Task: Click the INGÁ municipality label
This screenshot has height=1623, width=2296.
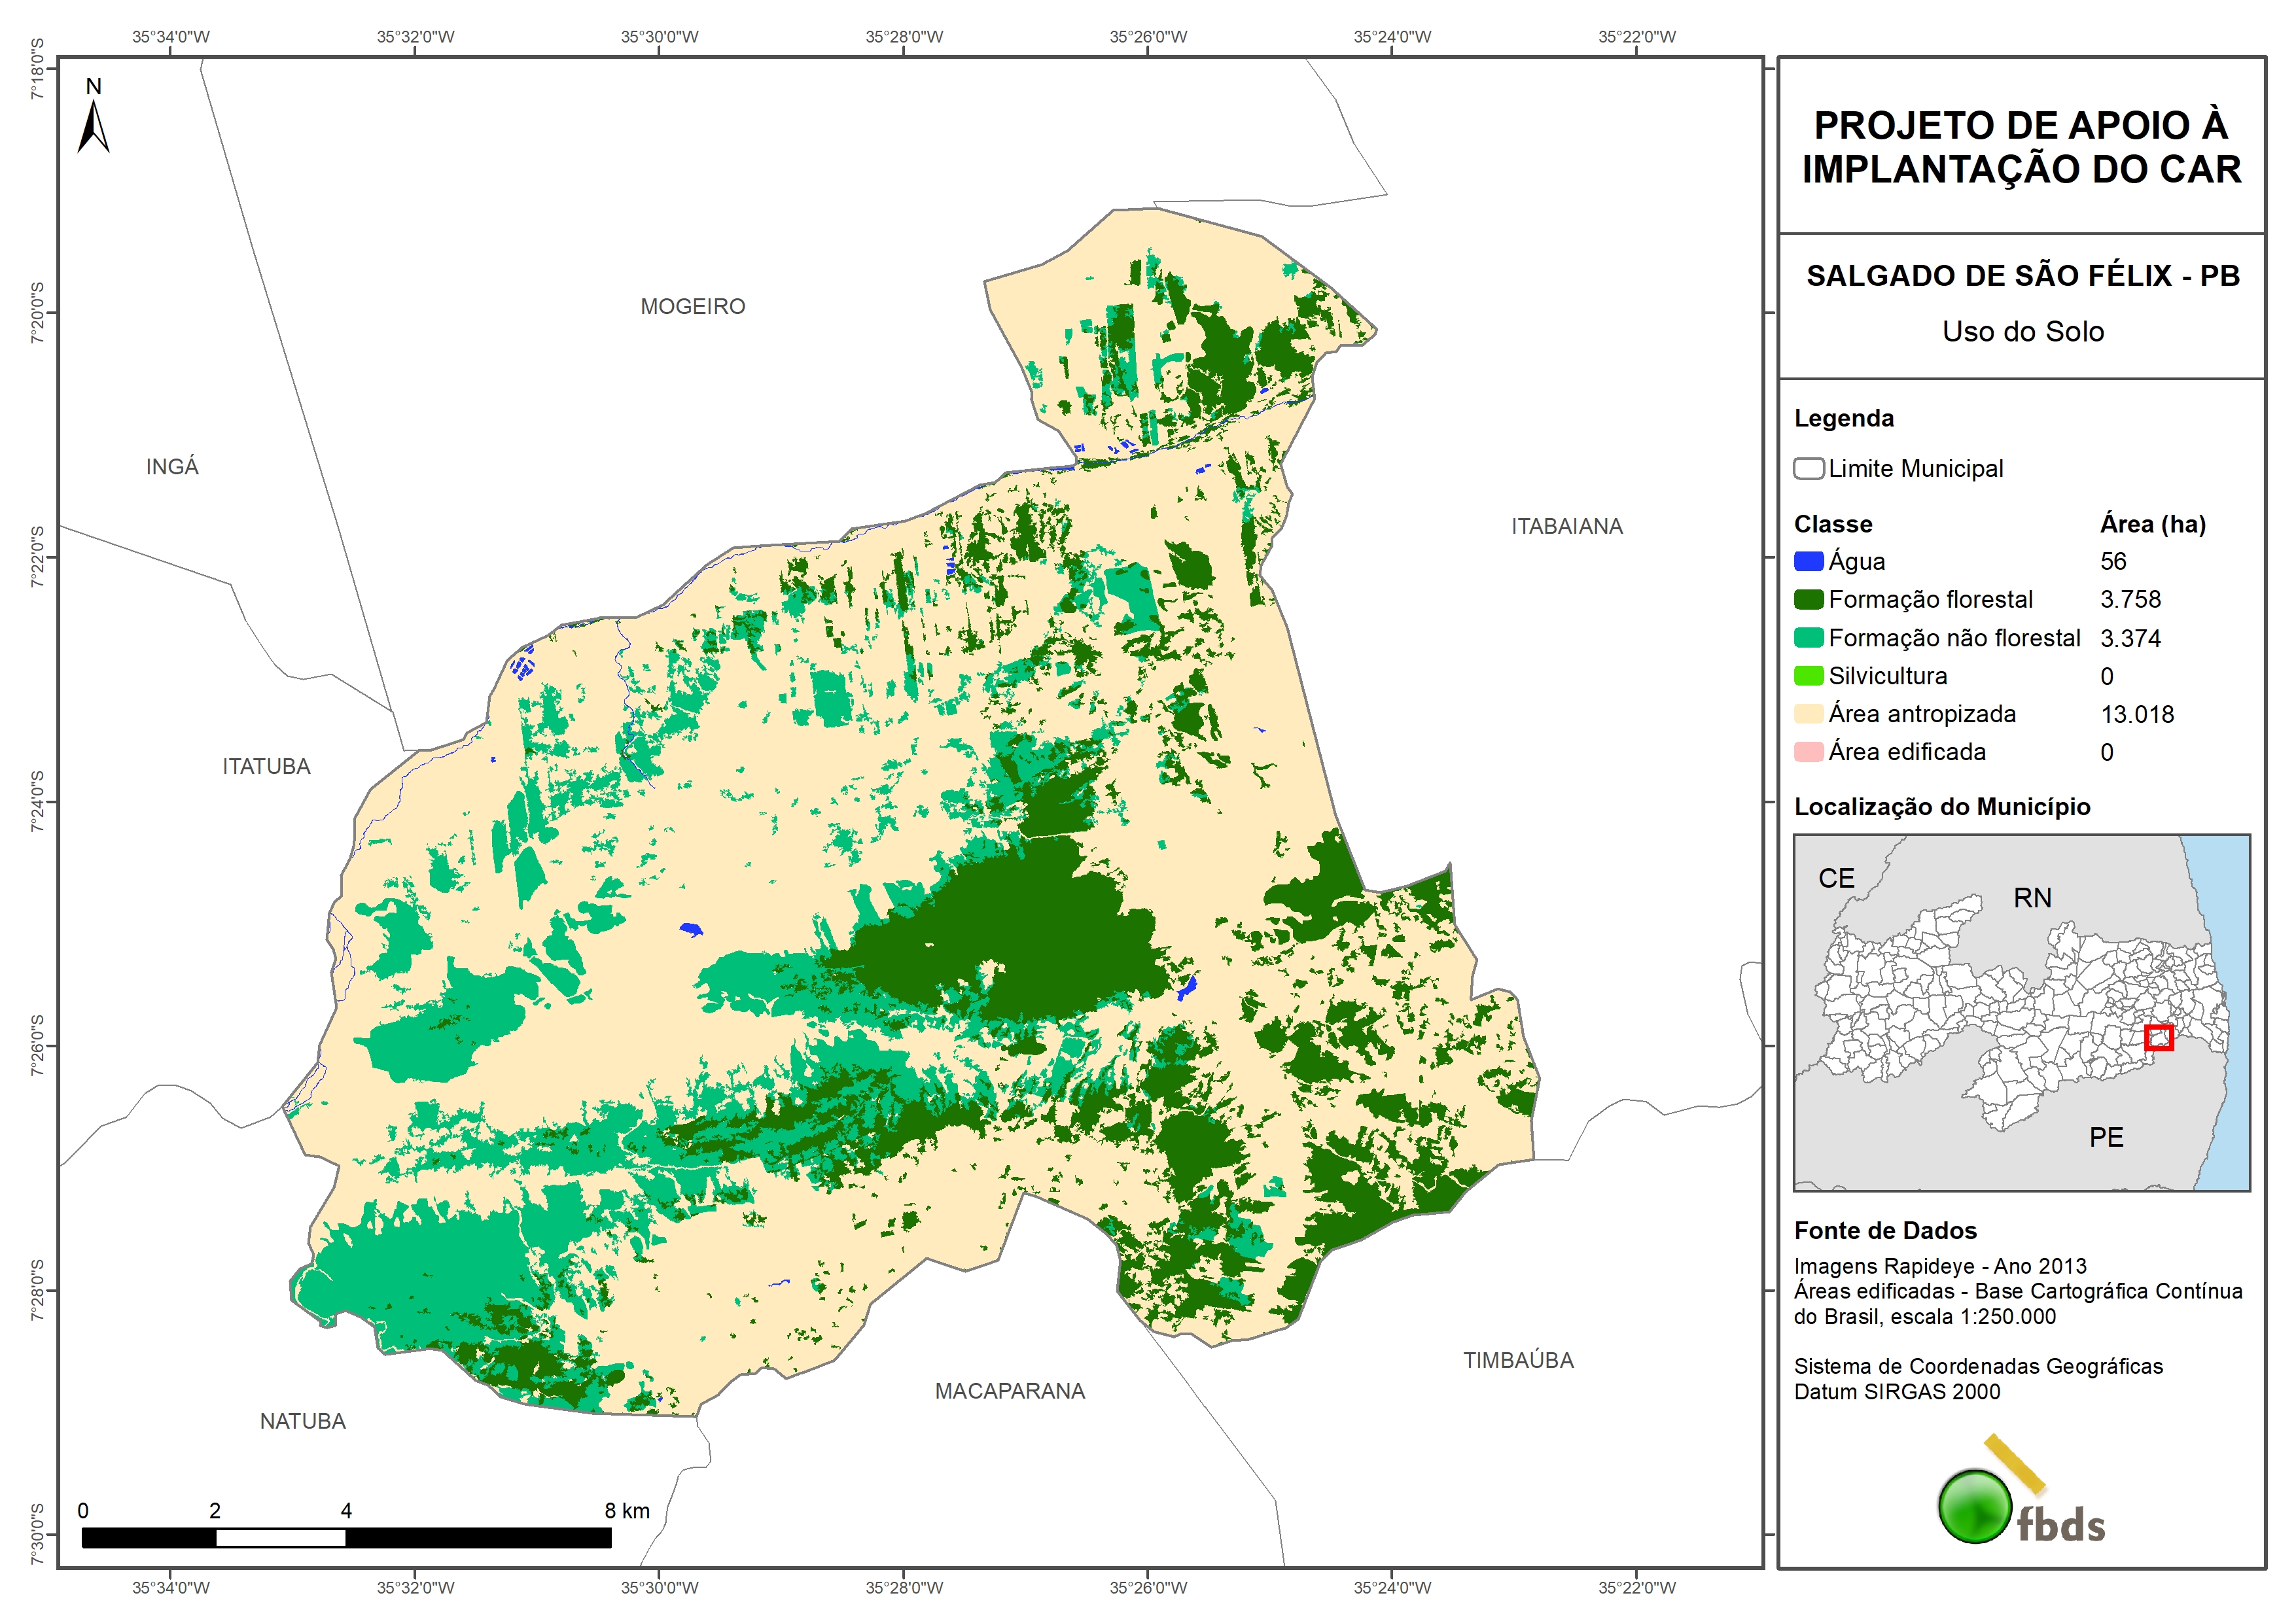Action: (172, 467)
